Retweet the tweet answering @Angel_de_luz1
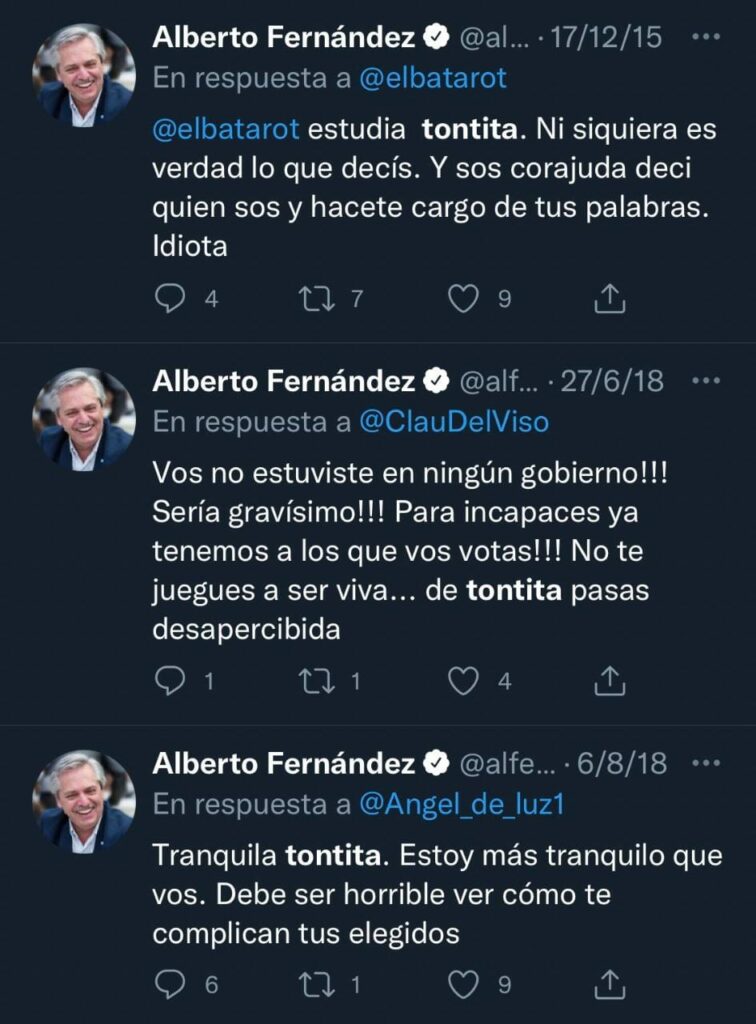This screenshot has width=756, height=1024. (316, 984)
